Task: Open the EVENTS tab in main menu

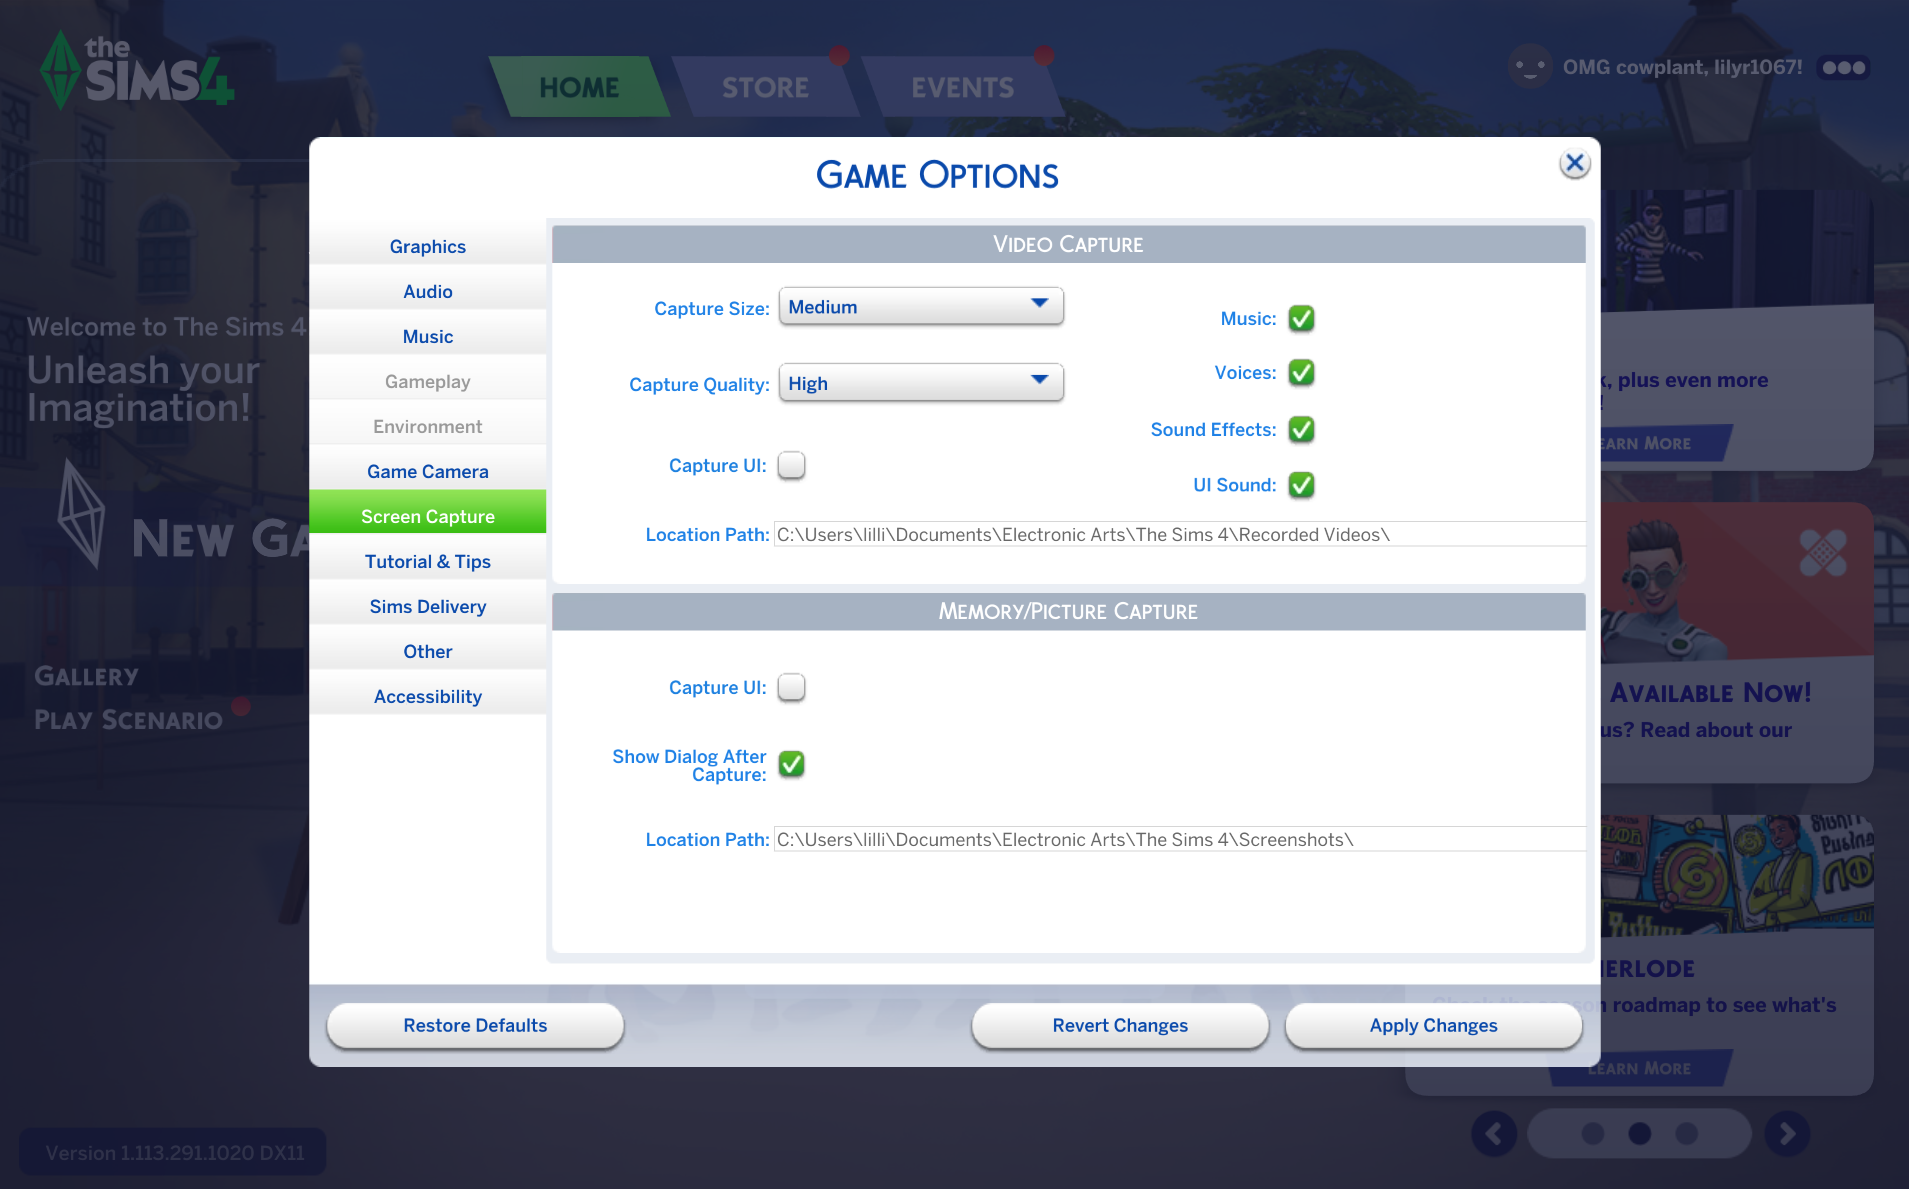Action: click(x=962, y=87)
